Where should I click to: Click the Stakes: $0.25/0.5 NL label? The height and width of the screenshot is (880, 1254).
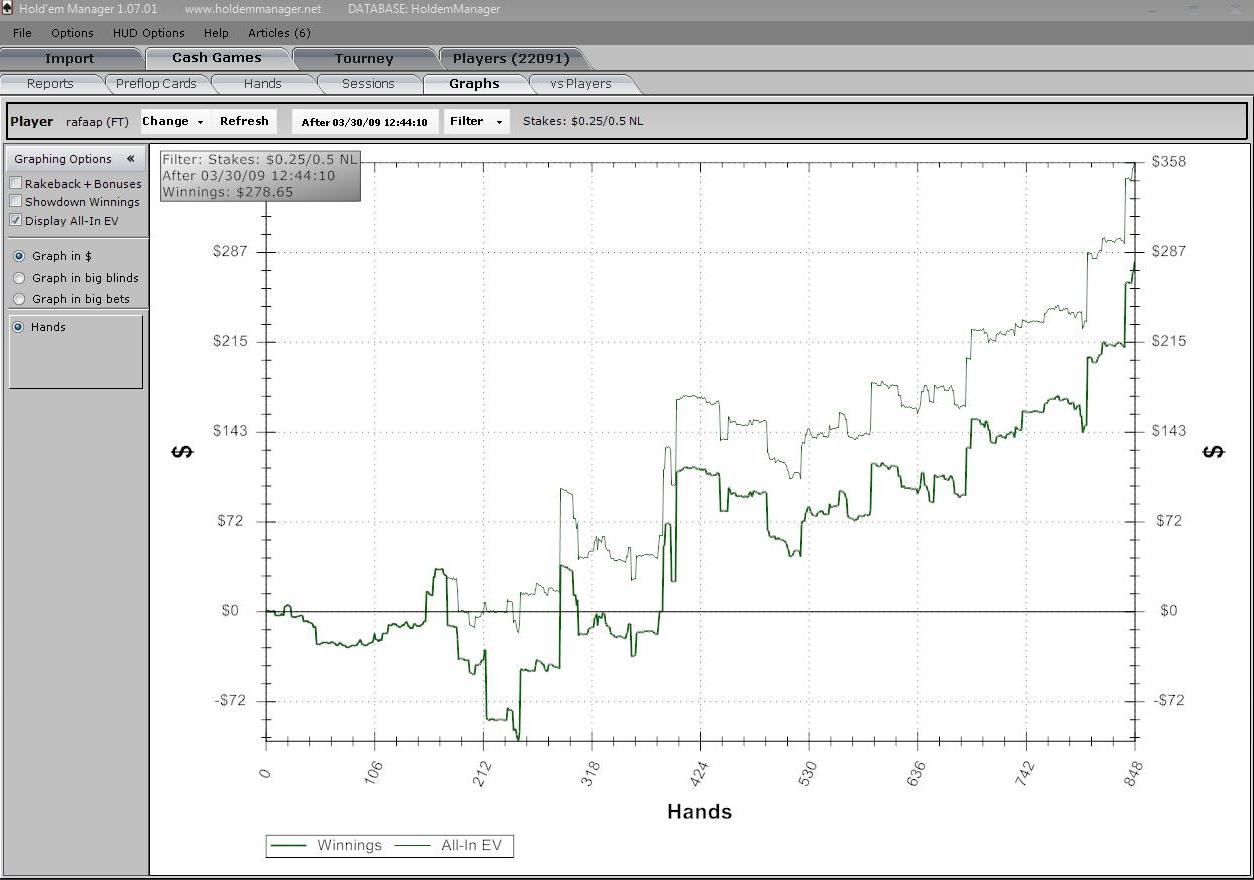point(583,121)
